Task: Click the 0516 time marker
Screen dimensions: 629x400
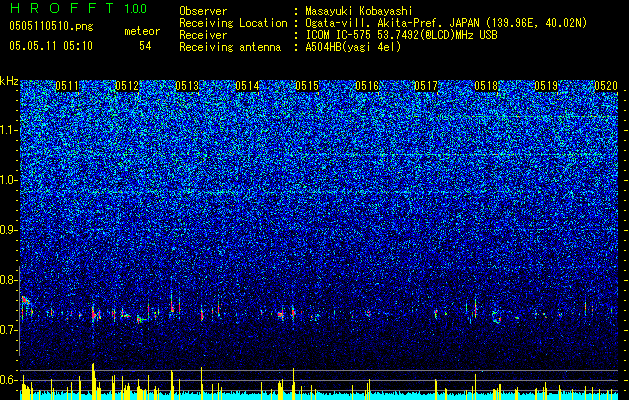Action: [x=367, y=86]
